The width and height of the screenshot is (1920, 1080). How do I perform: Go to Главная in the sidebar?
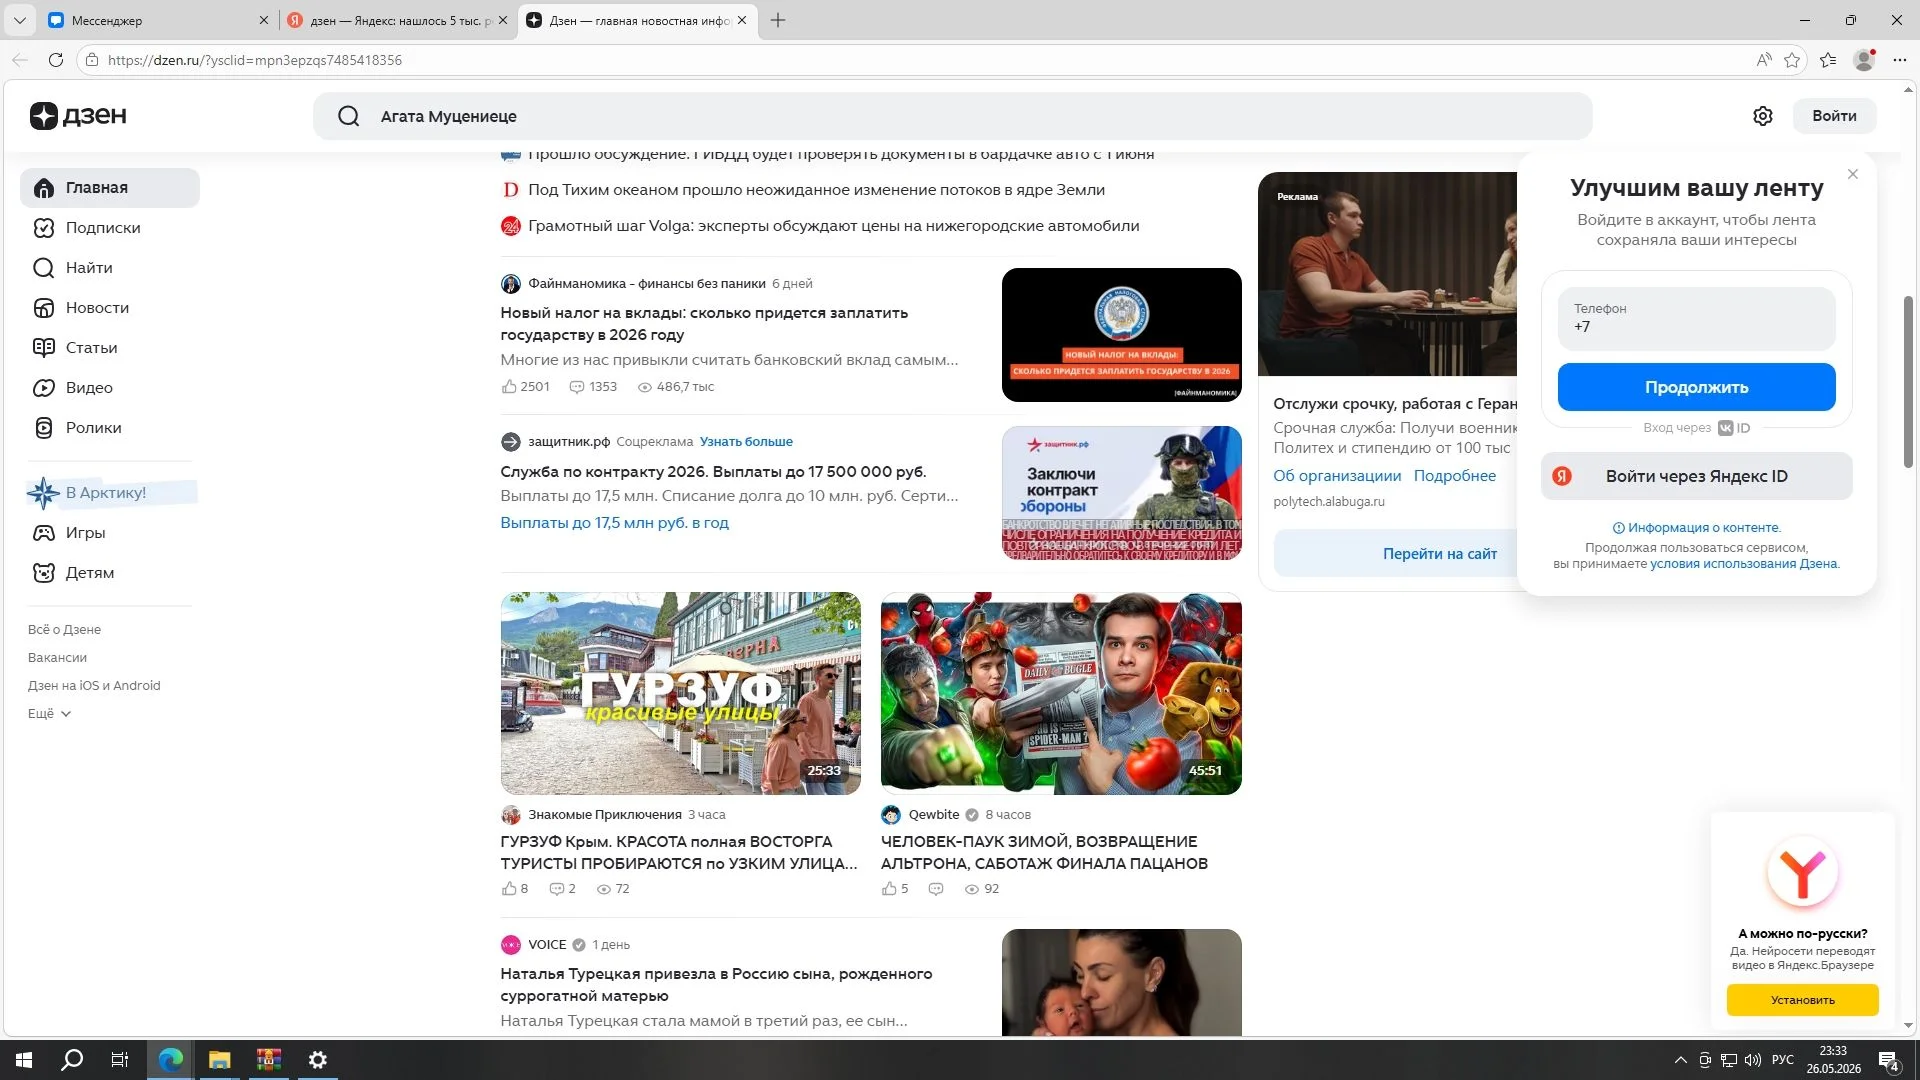(x=110, y=188)
